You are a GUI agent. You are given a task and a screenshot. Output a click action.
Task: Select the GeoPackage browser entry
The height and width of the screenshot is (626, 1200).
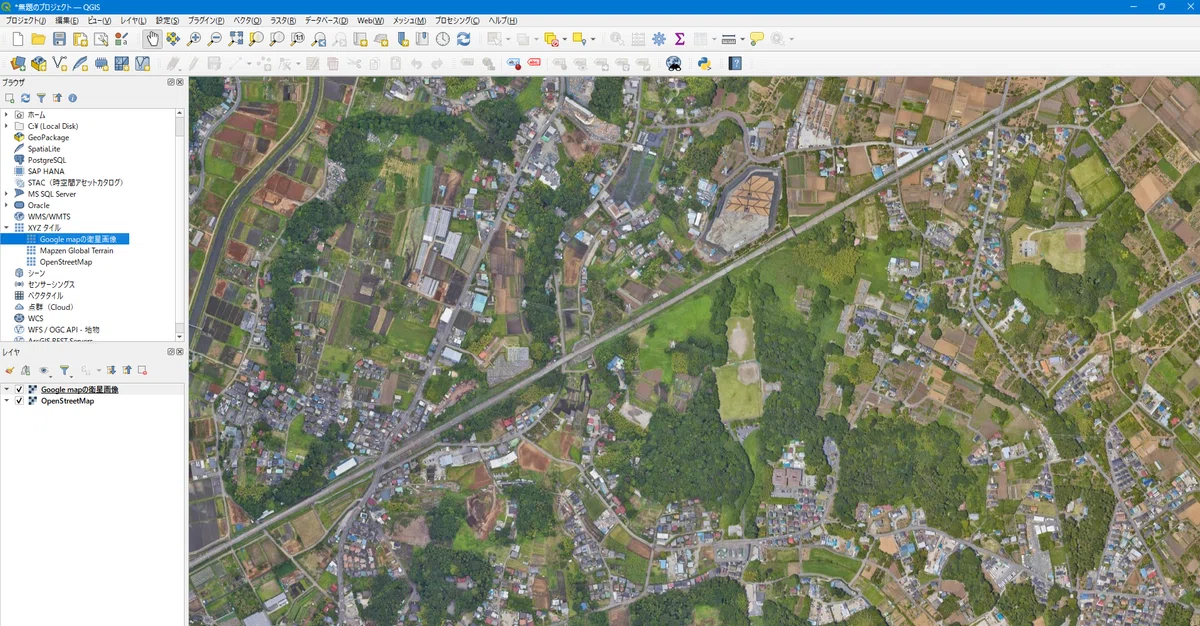48,137
